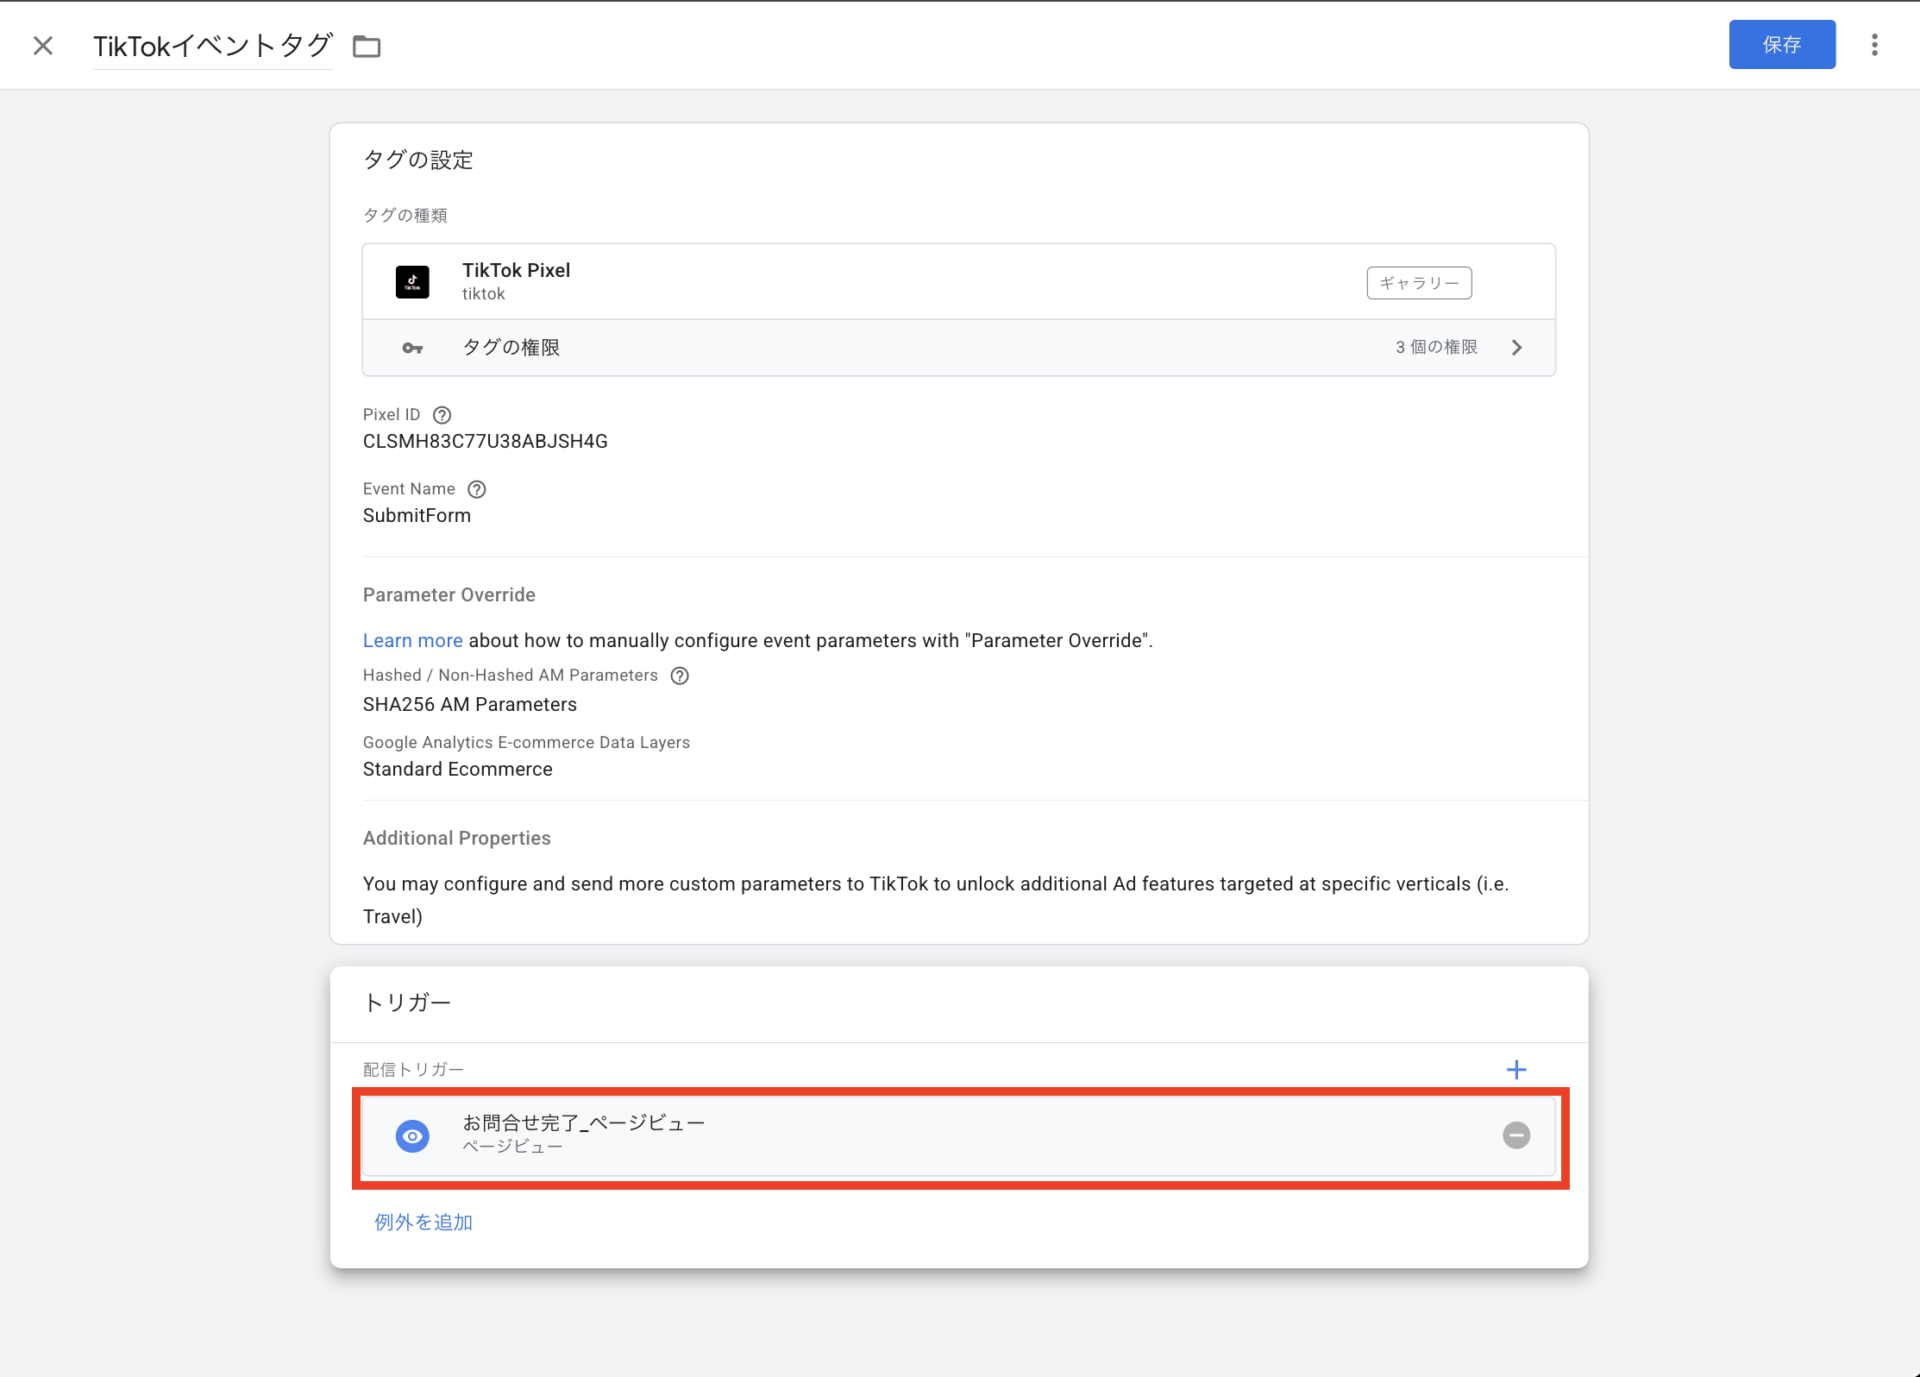
Task: Click the Parameter Override heading
Action: (x=449, y=595)
